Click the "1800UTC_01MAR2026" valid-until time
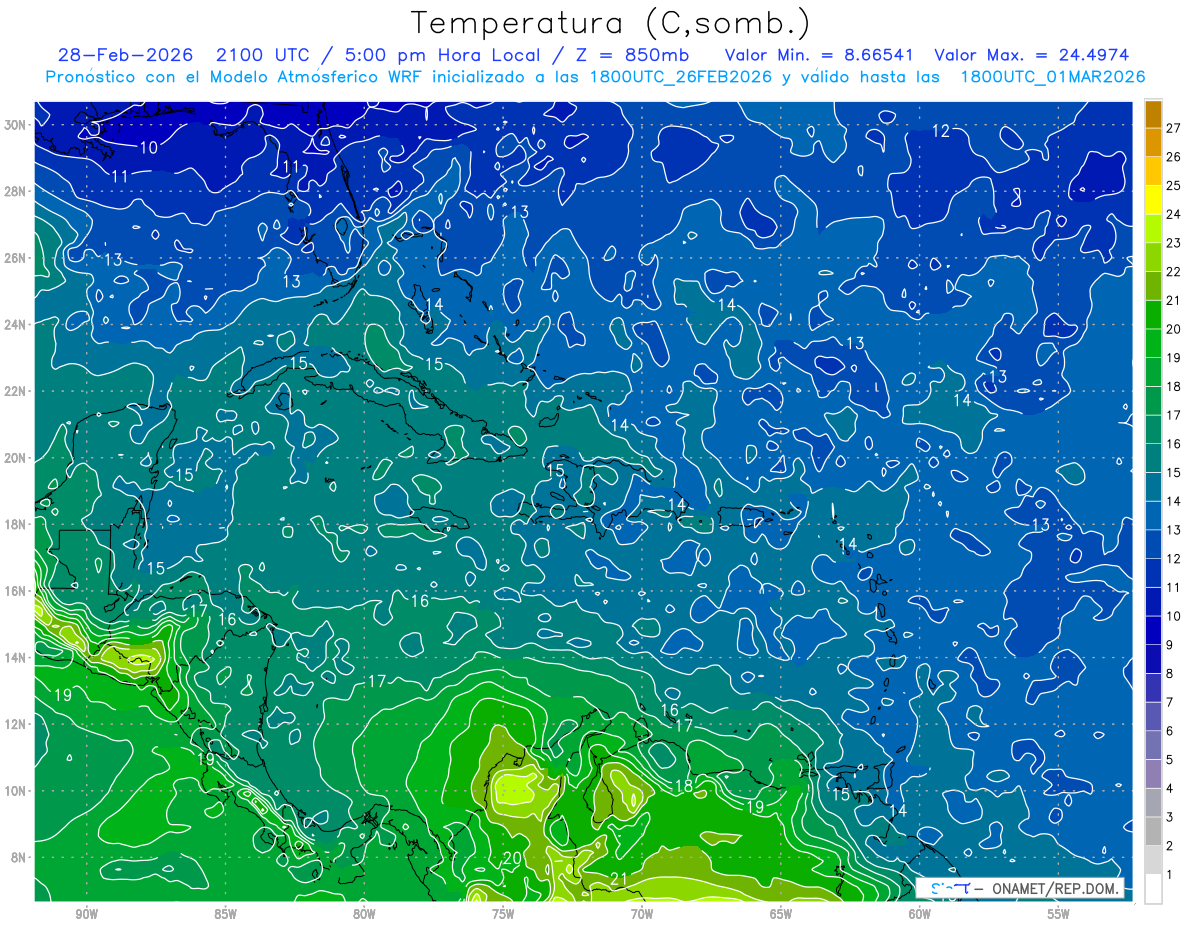This screenshot has height=927, width=1200. (1053, 77)
